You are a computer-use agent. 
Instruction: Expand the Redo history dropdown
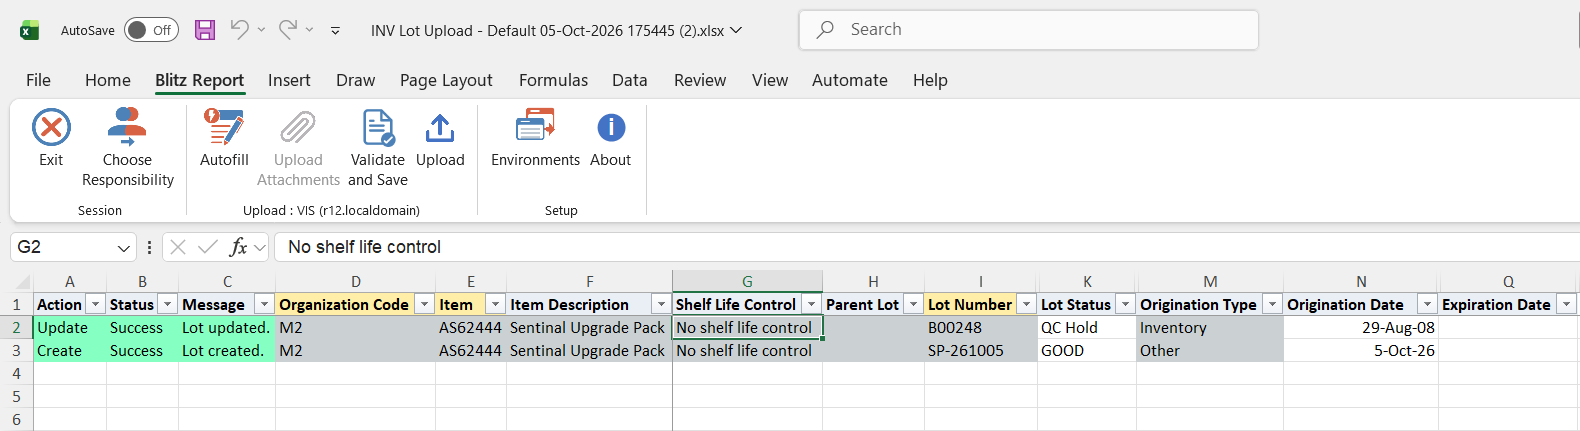coord(309,30)
